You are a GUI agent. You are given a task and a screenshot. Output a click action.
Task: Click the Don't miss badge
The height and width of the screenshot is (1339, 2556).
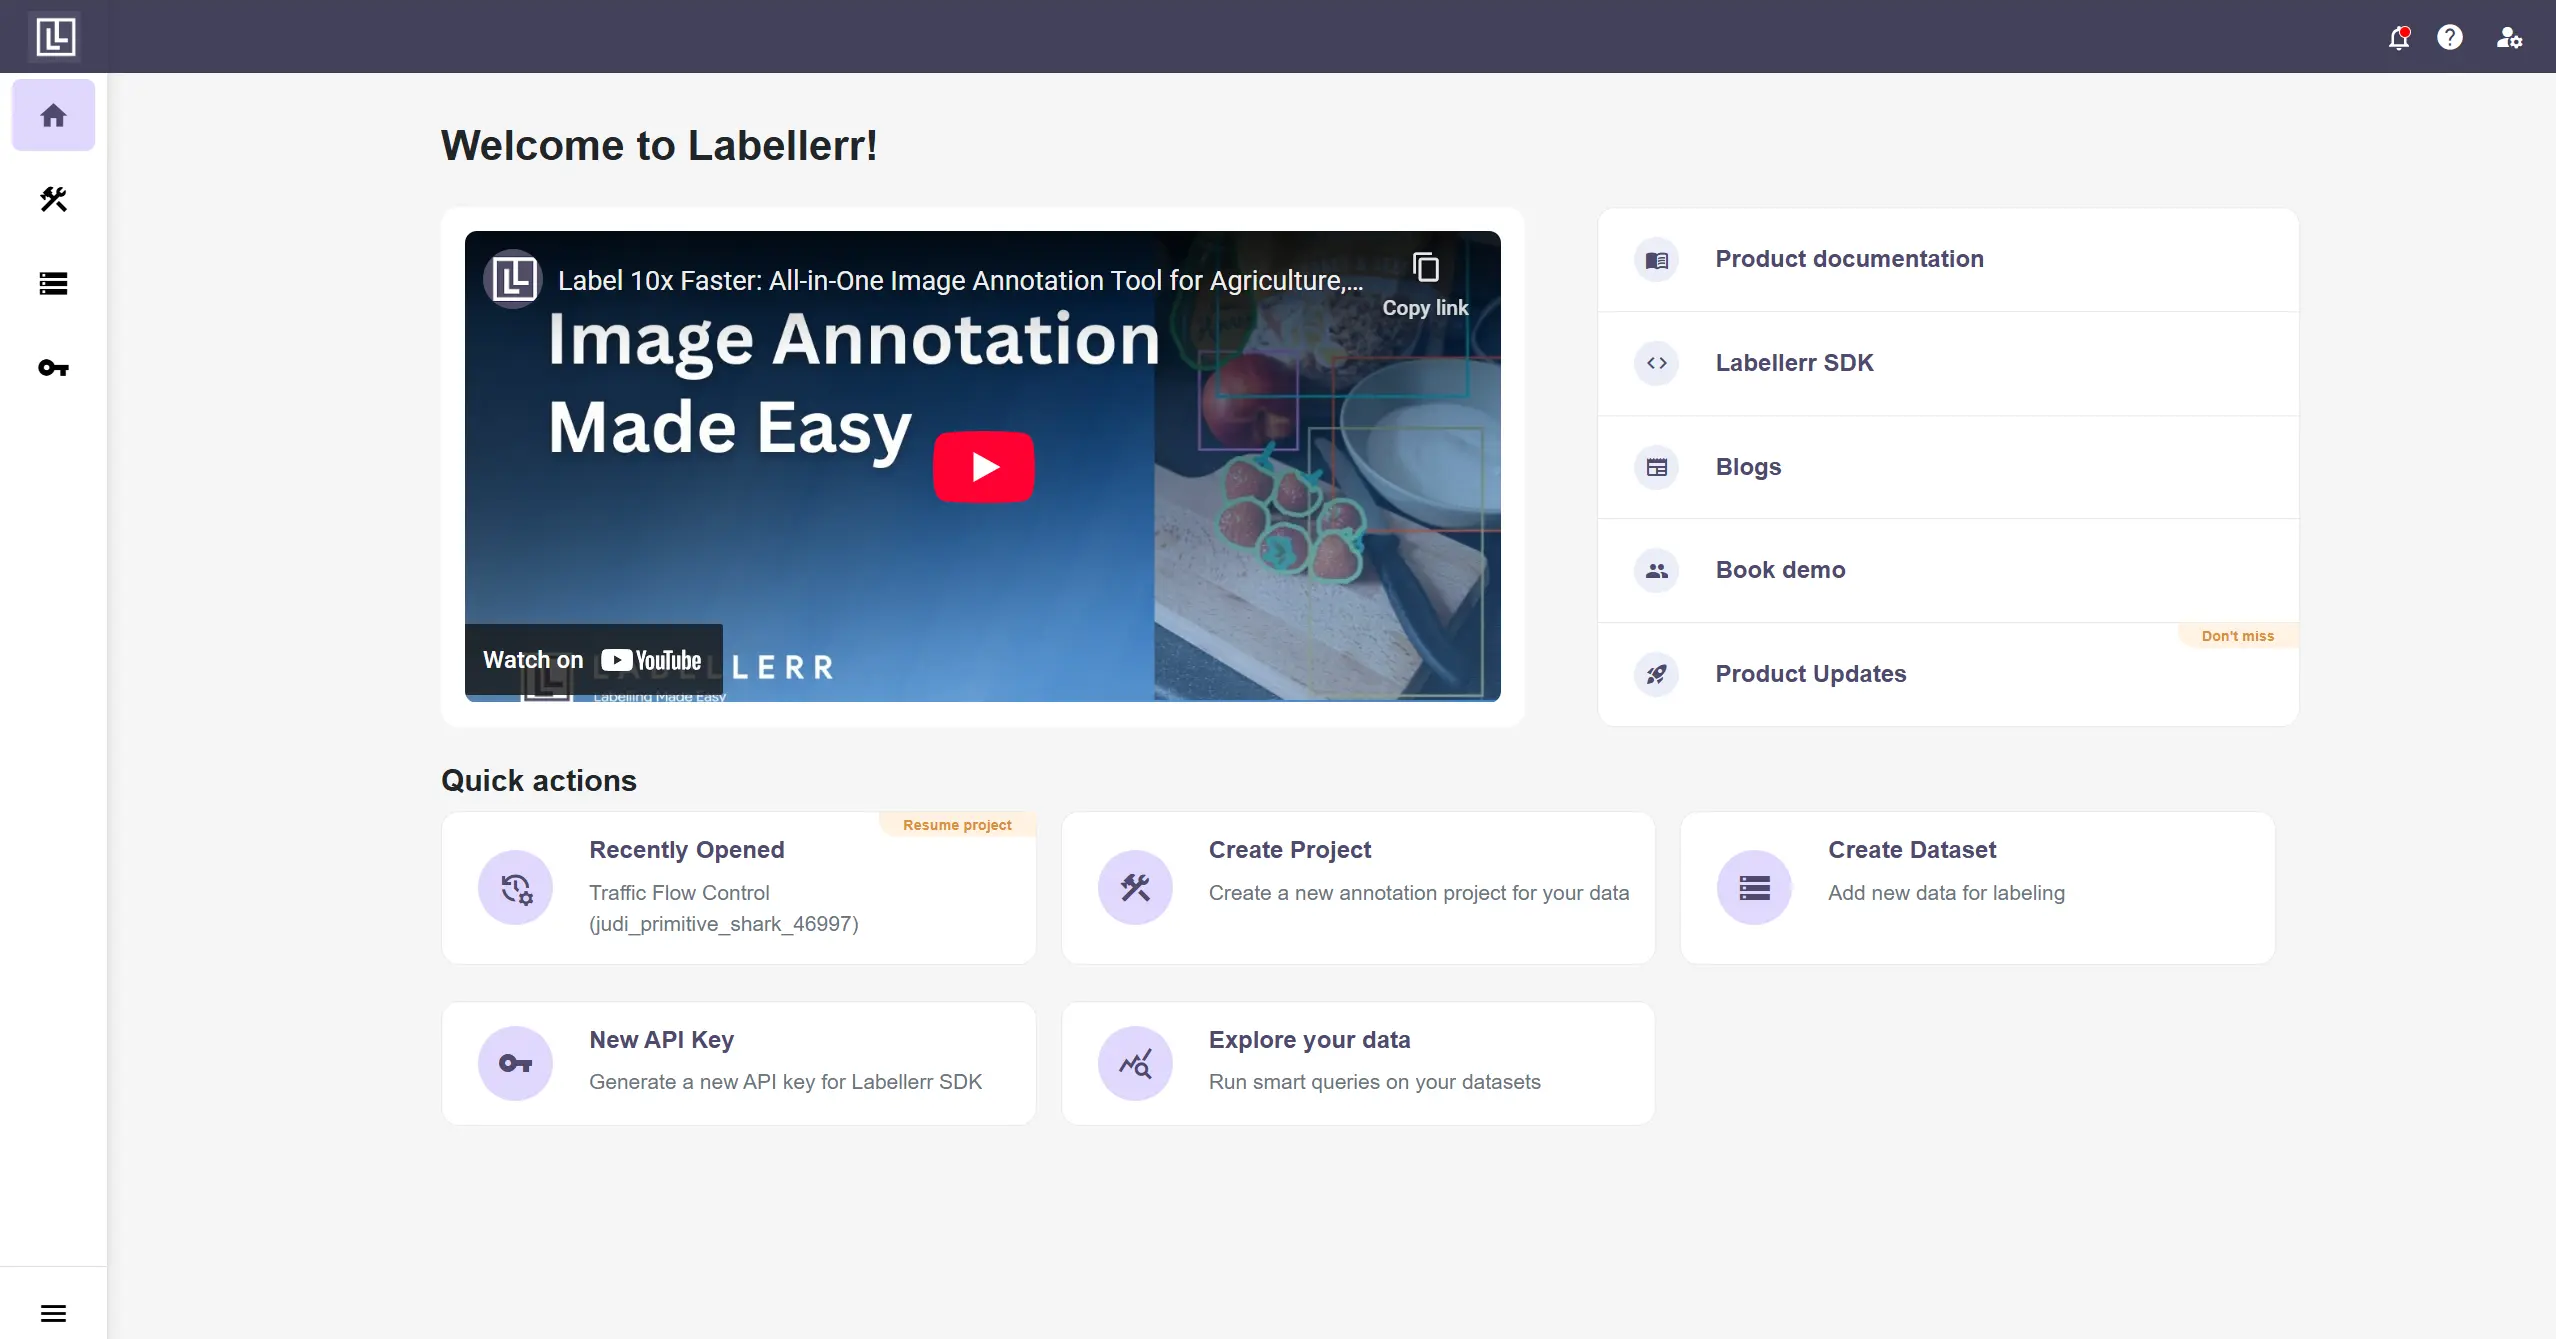click(2238, 636)
